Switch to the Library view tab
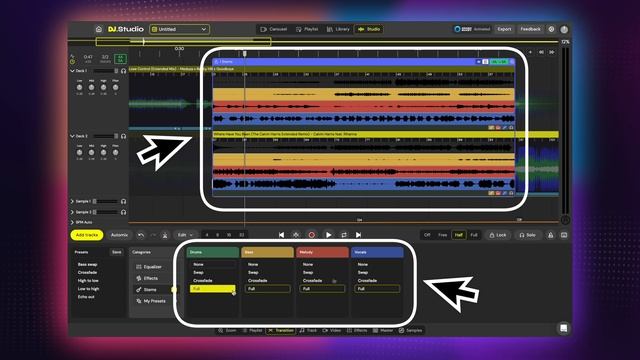Screen dimensions: 640x360 (x=338, y=29)
